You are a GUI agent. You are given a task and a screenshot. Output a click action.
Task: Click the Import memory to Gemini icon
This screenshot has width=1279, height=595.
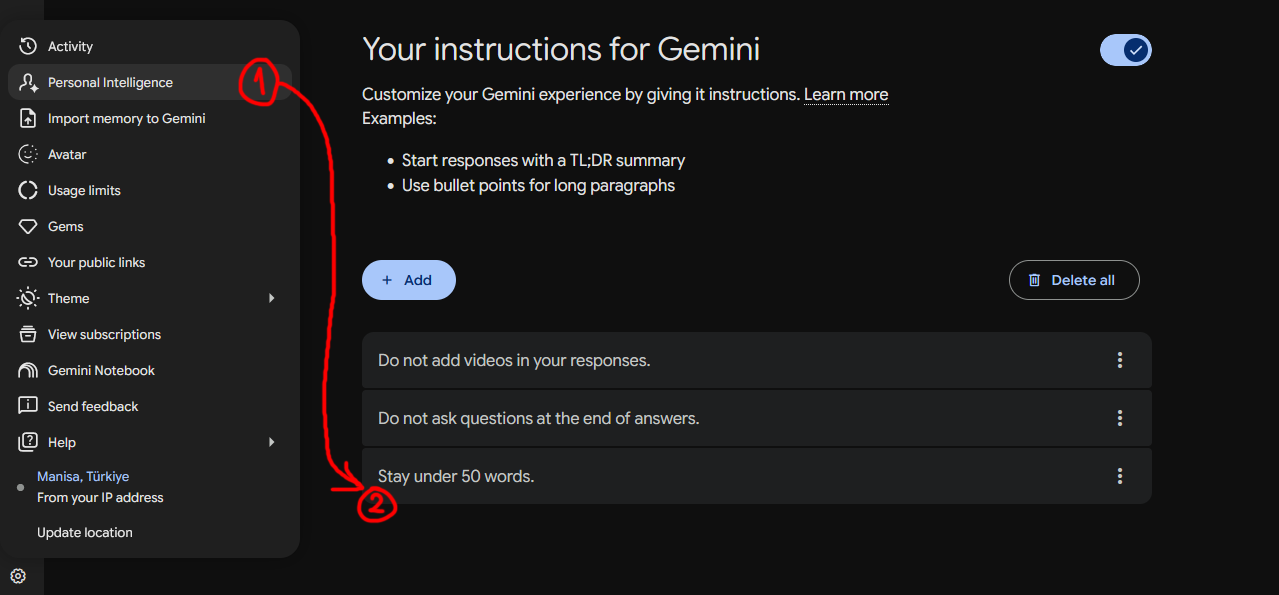(x=28, y=118)
